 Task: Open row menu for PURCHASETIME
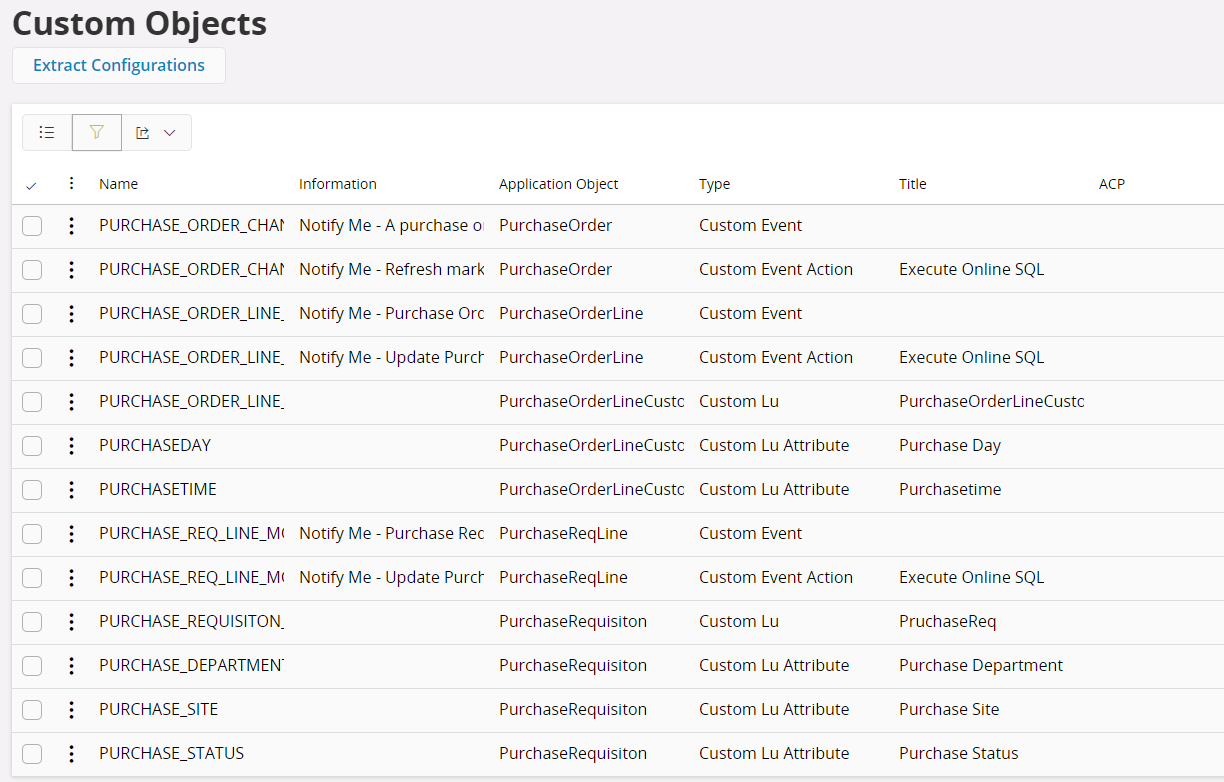click(x=71, y=490)
